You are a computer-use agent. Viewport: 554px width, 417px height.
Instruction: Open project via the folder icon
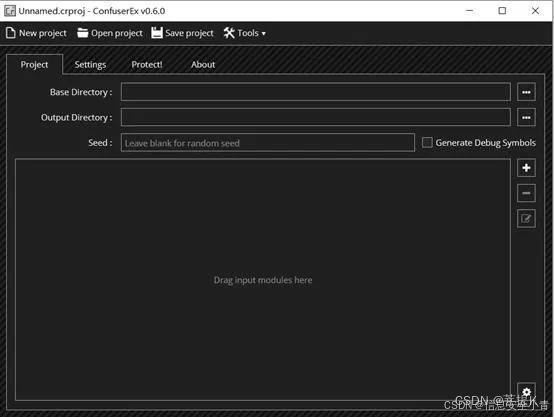point(83,33)
